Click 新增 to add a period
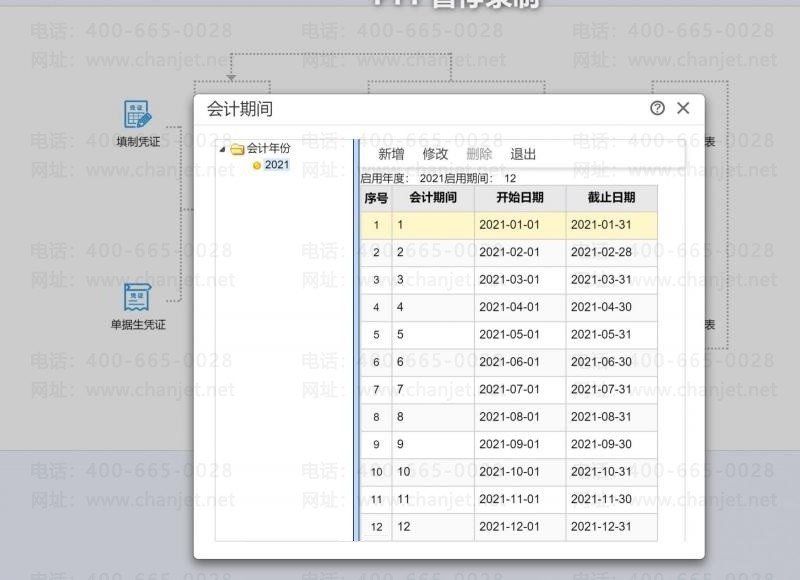The image size is (800, 580). [x=391, y=154]
